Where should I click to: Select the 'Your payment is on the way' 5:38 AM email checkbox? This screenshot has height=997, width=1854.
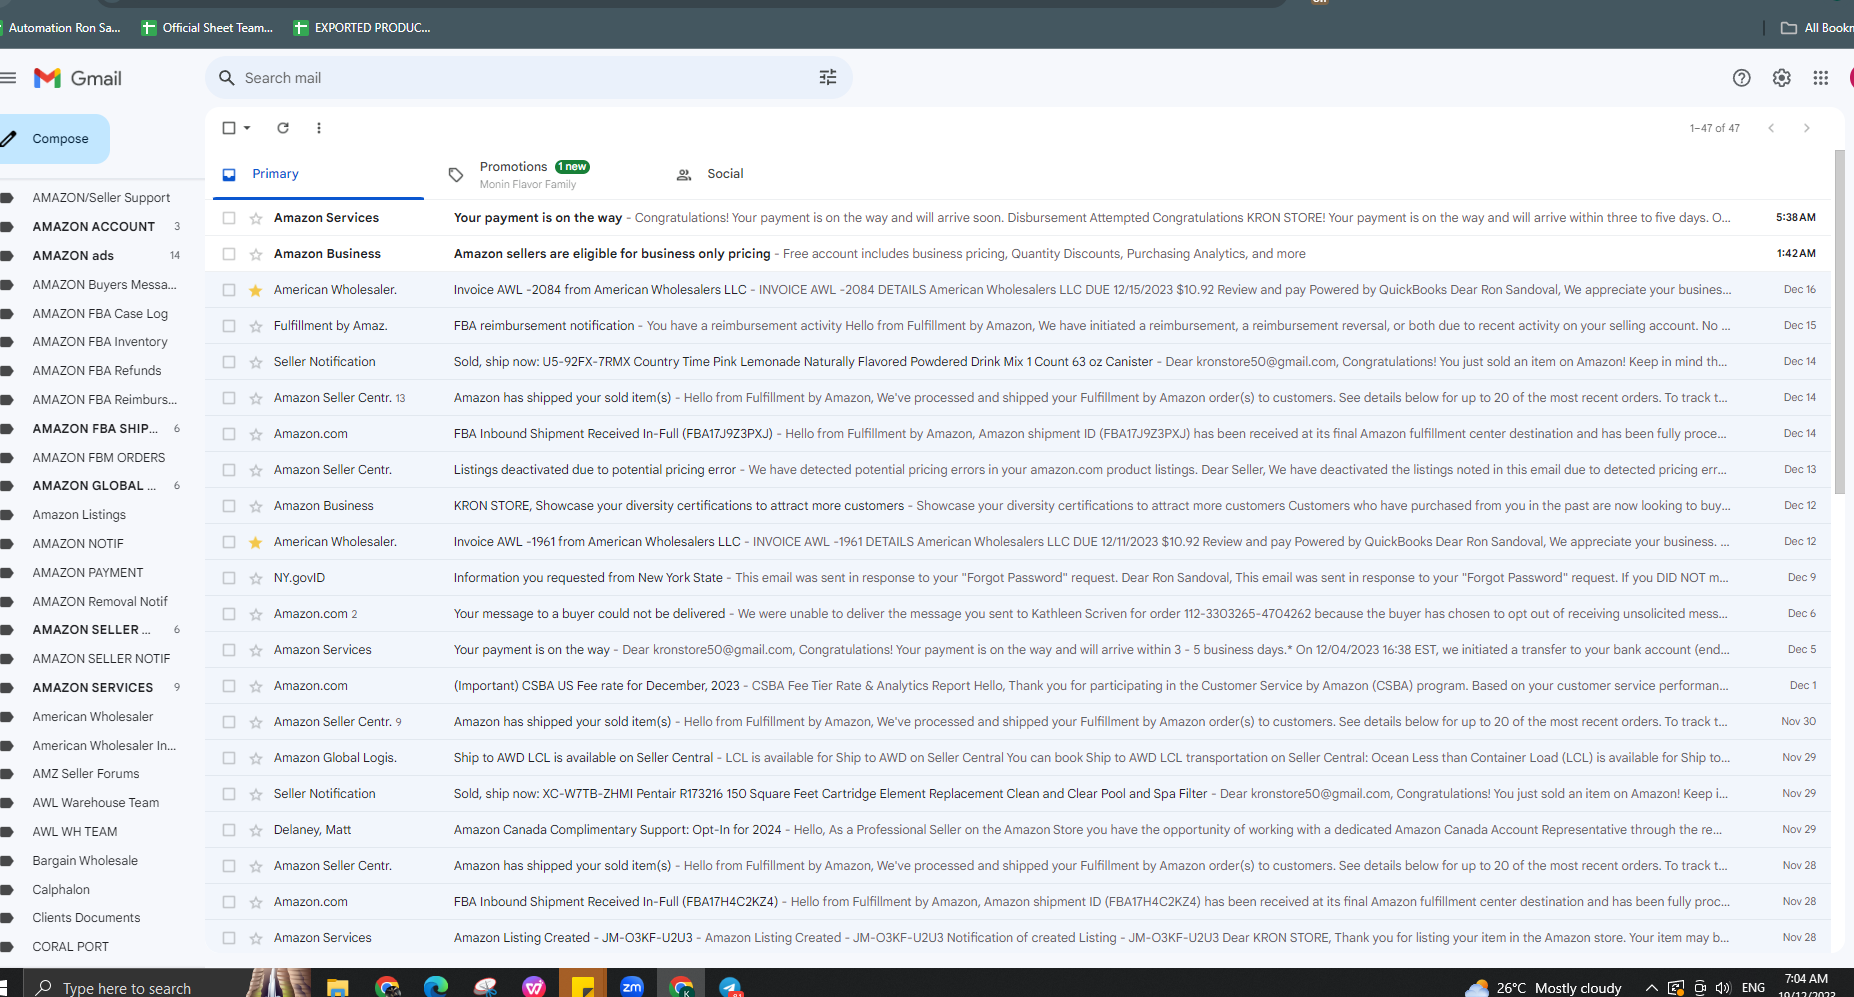pos(229,218)
